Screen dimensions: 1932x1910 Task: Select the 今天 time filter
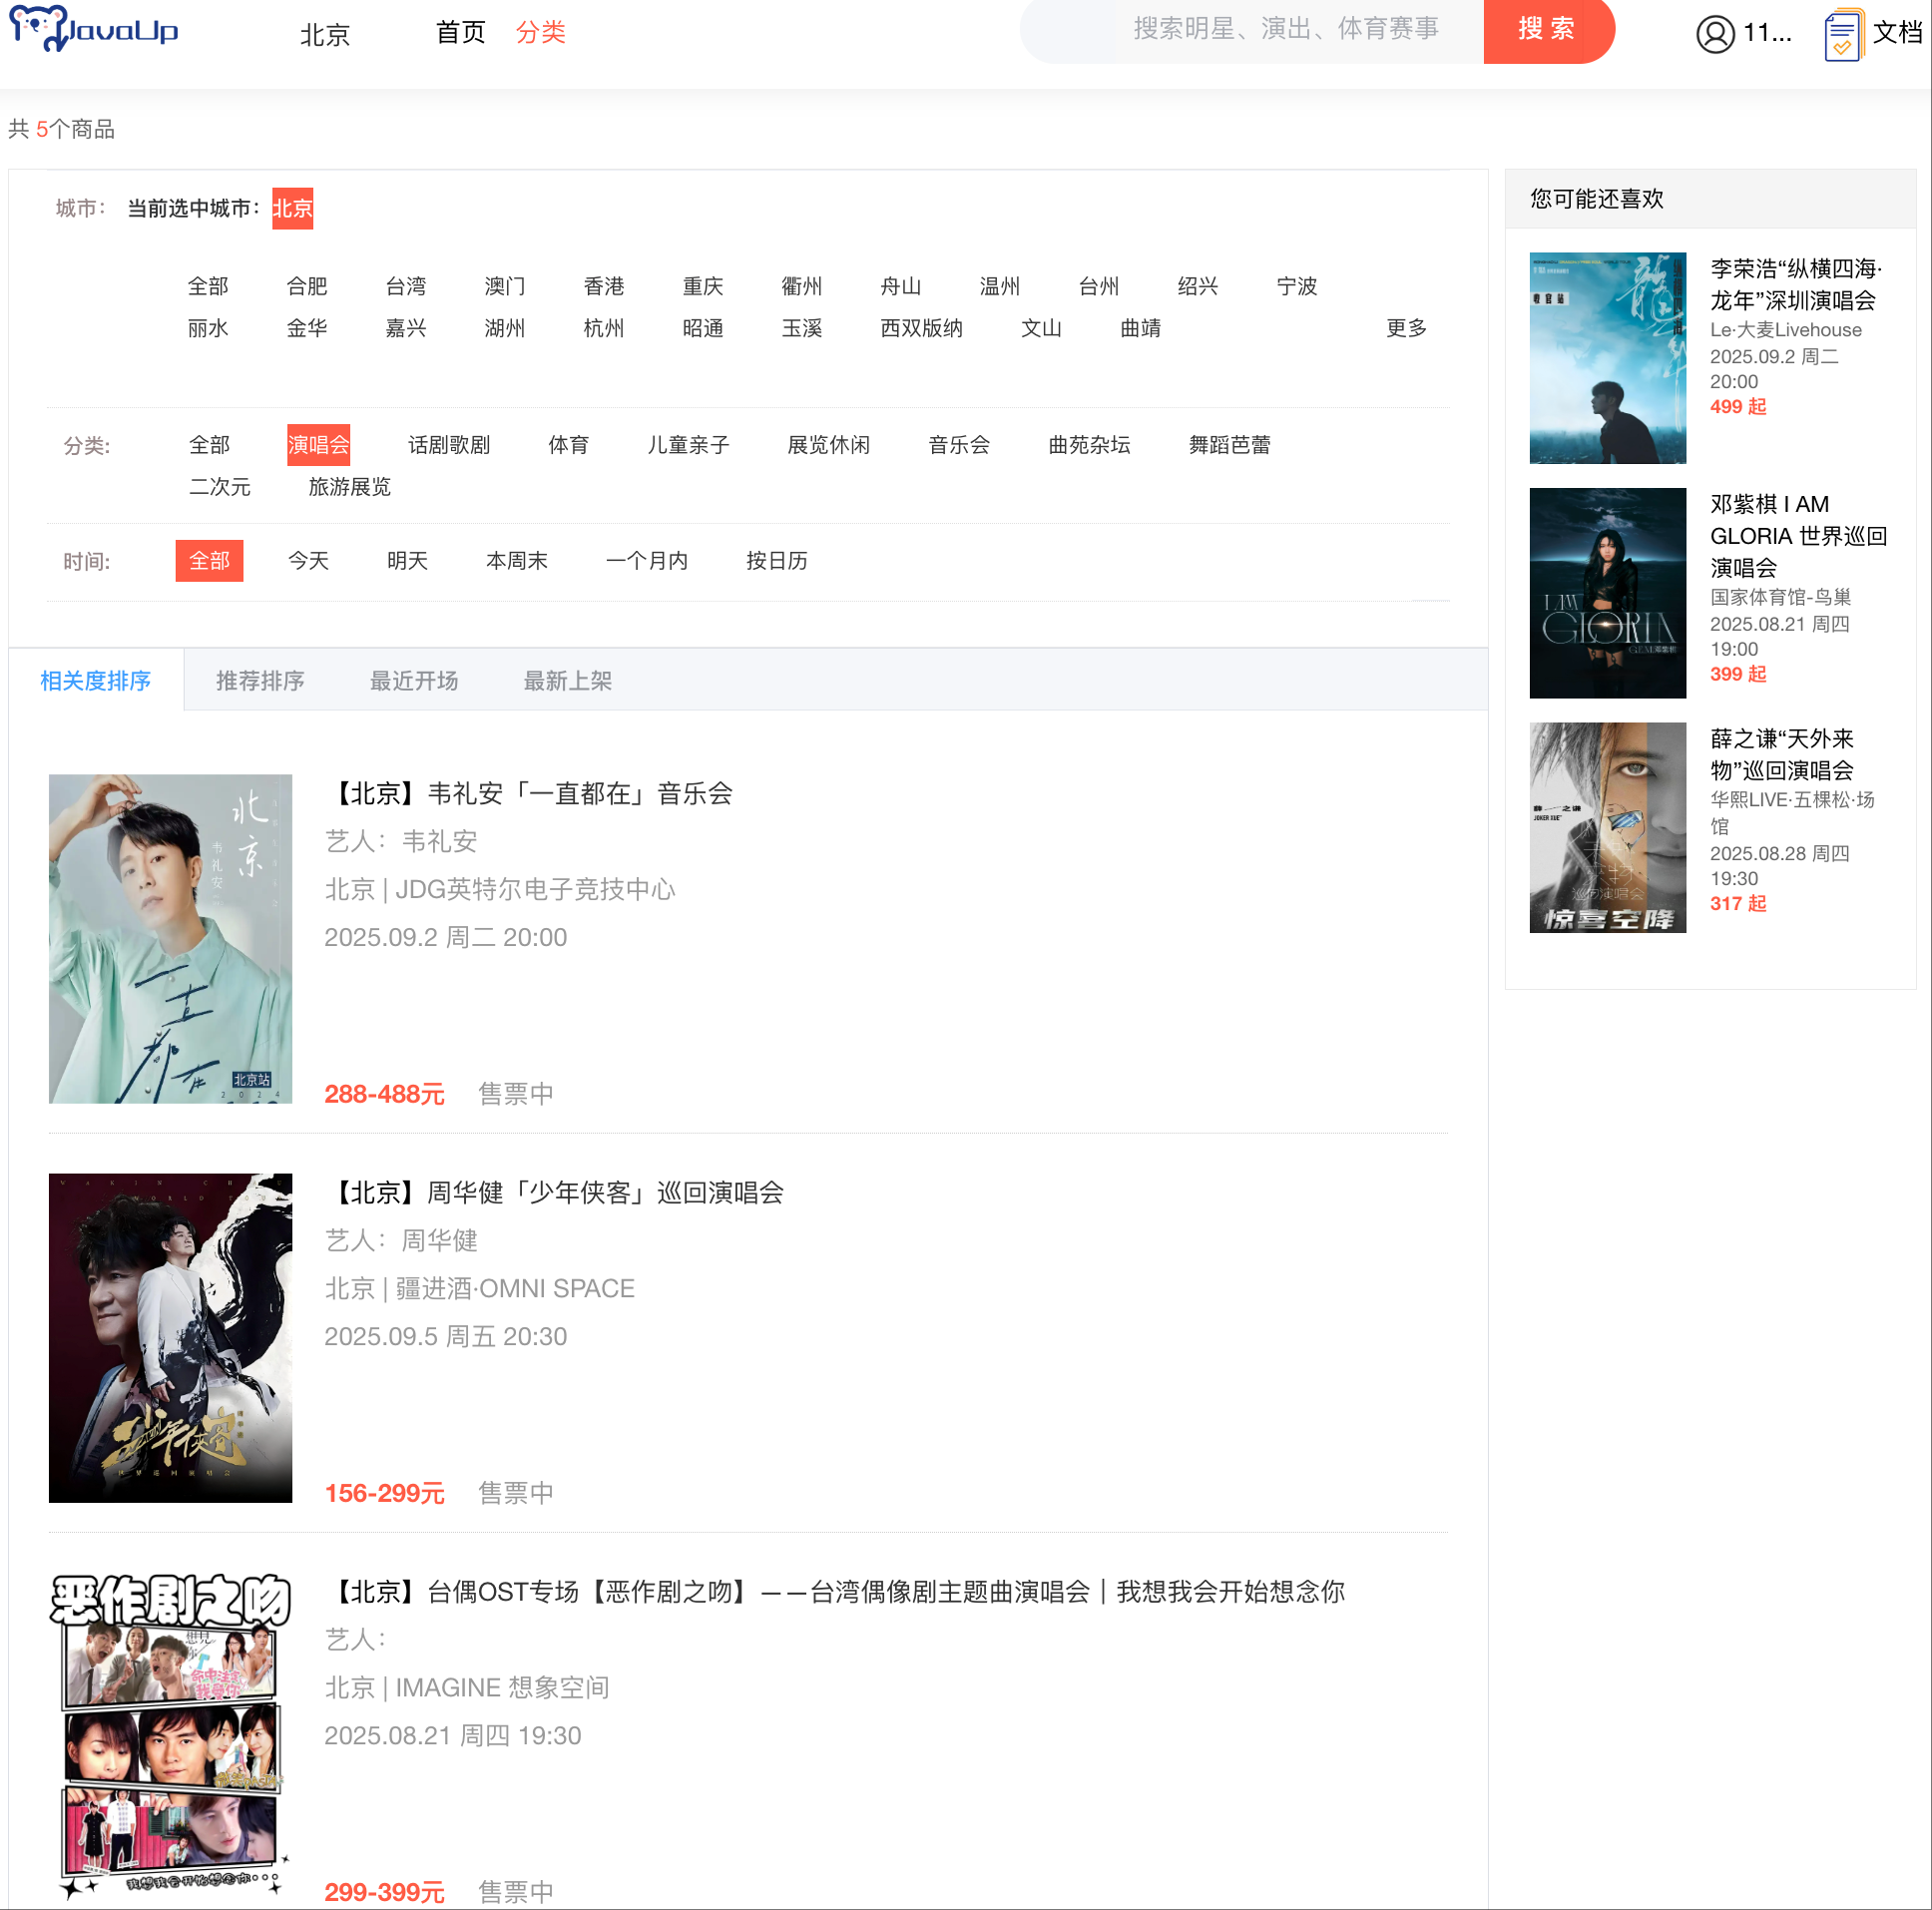click(x=308, y=561)
